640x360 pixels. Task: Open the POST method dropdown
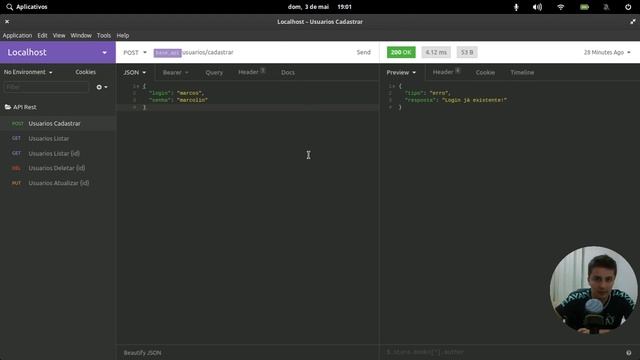tap(135, 52)
